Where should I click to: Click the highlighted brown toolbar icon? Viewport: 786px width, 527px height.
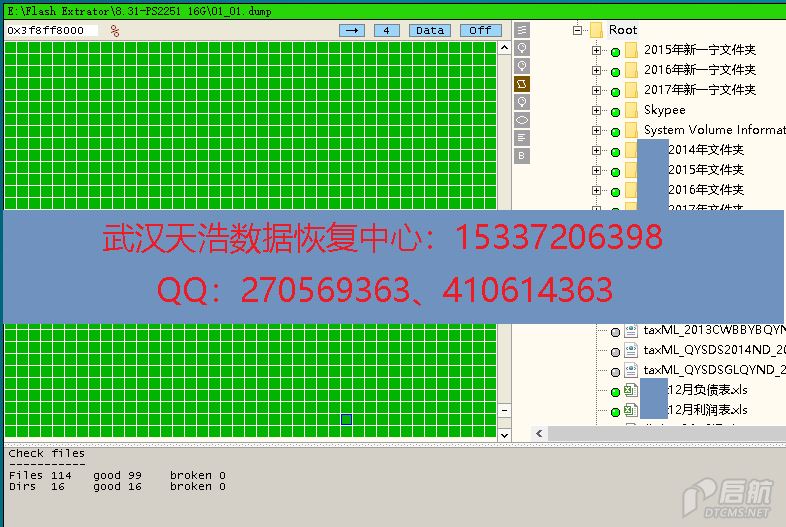tap(522, 84)
